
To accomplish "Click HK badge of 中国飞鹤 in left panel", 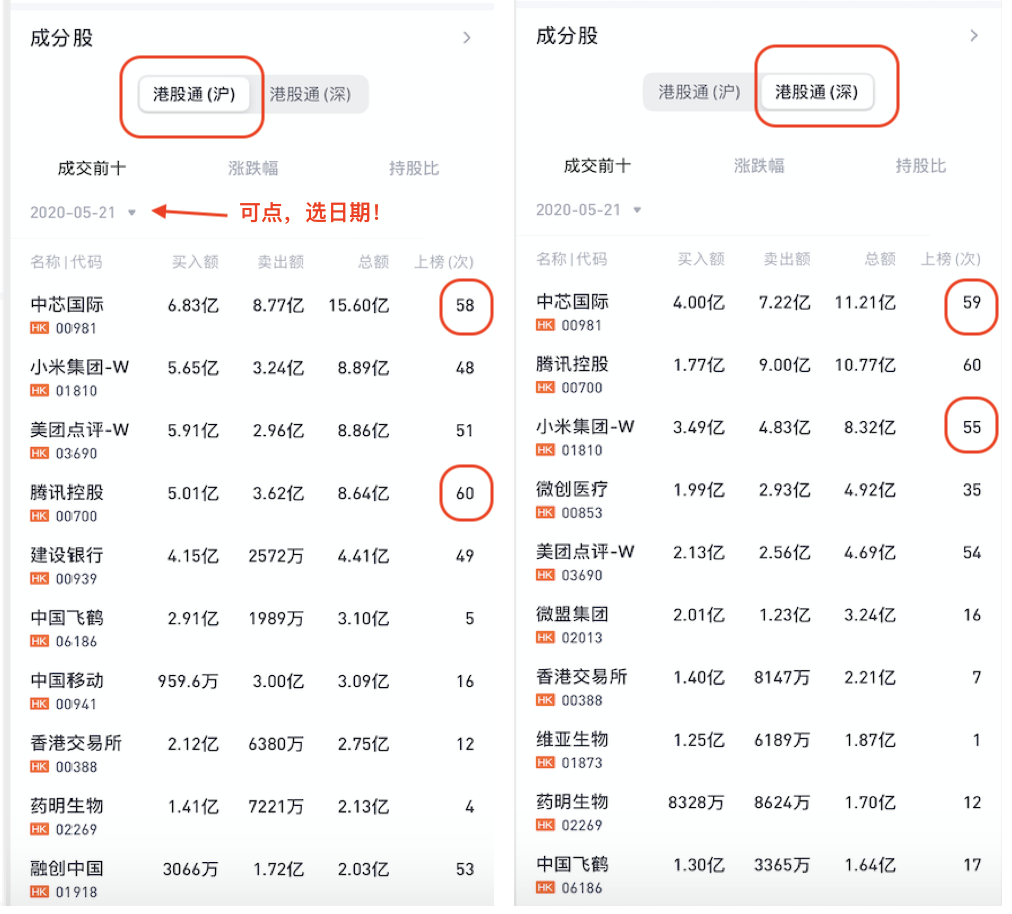I will [x=39, y=641].
